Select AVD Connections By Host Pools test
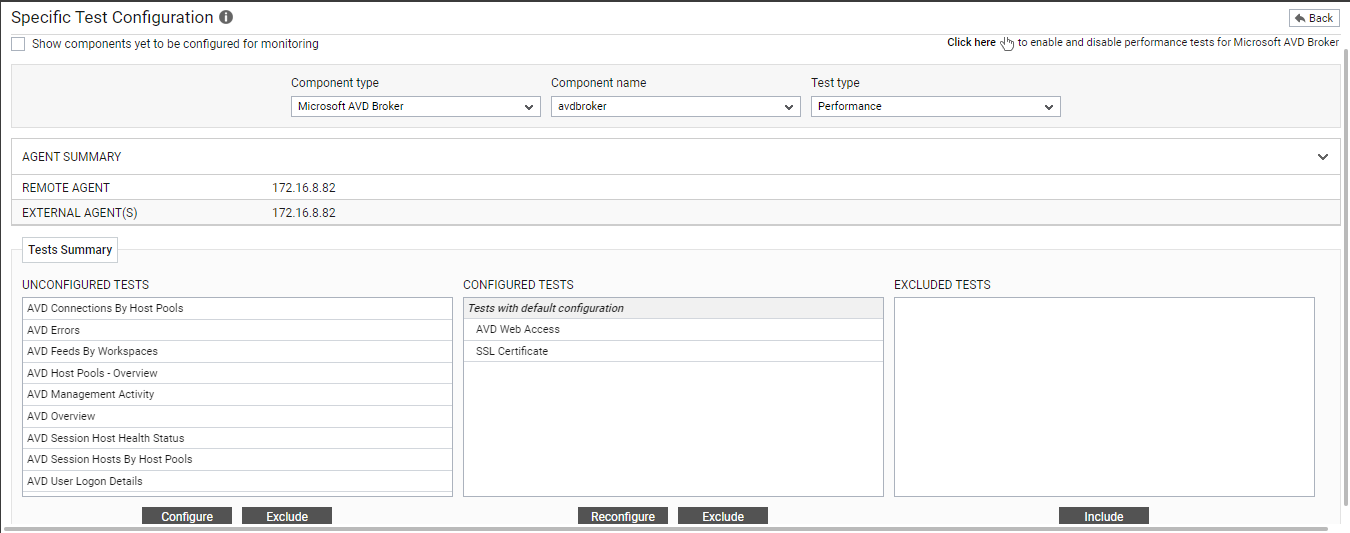This screenshot has height=533, width=1350. pos(237,308)
